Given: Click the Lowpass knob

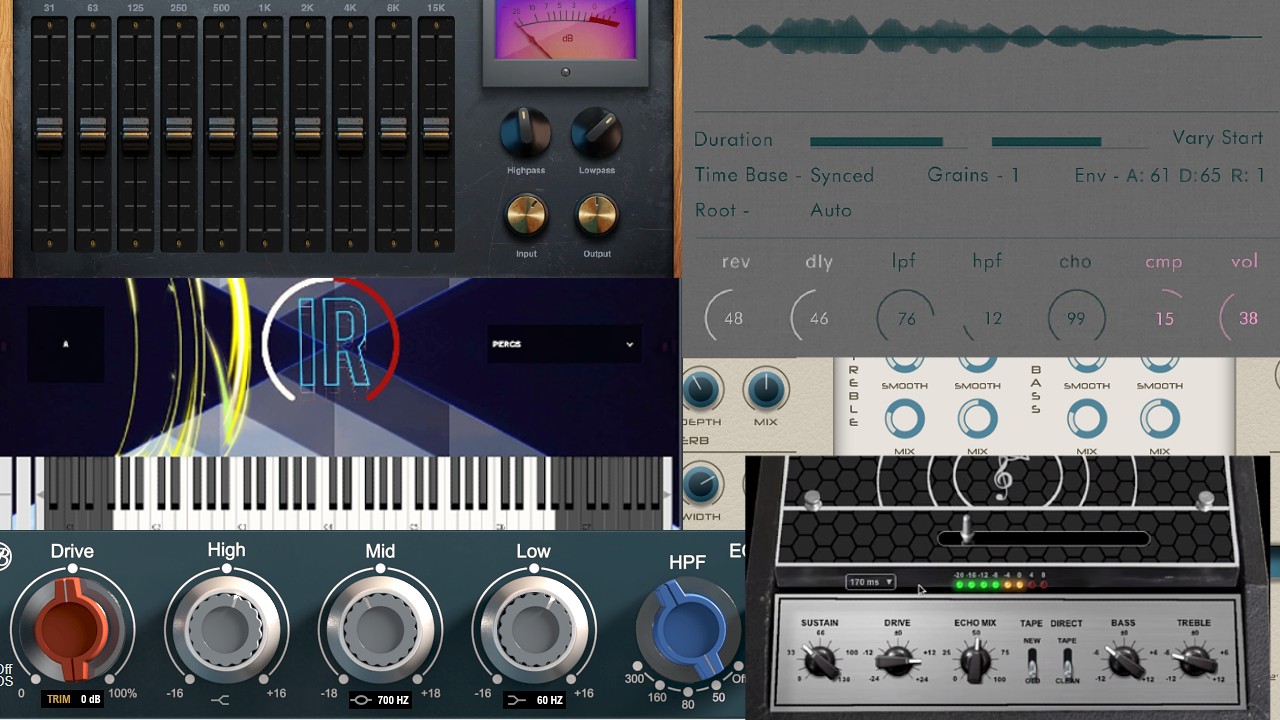Looking at the screenshot, I should pyautogui.click(x=597, y=132).
